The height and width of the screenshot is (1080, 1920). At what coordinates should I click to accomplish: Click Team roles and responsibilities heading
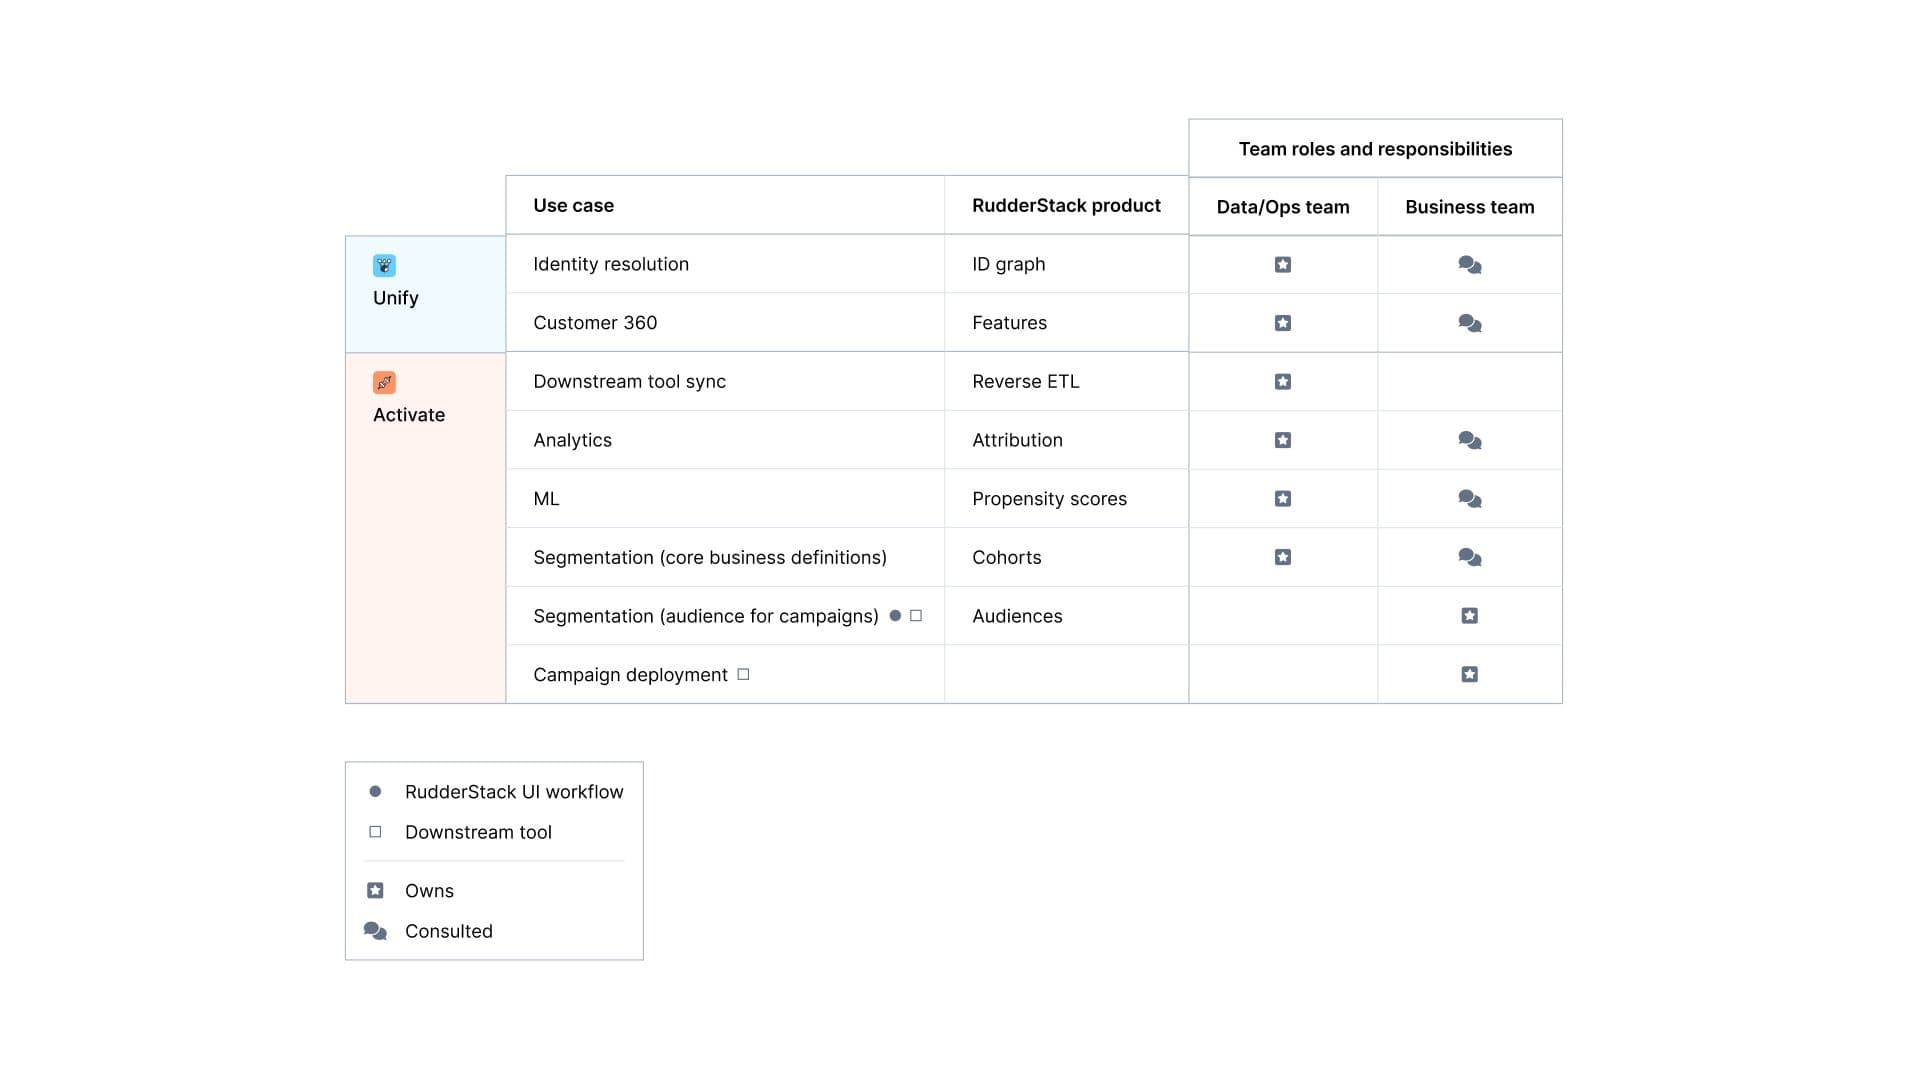[1375, 149]
